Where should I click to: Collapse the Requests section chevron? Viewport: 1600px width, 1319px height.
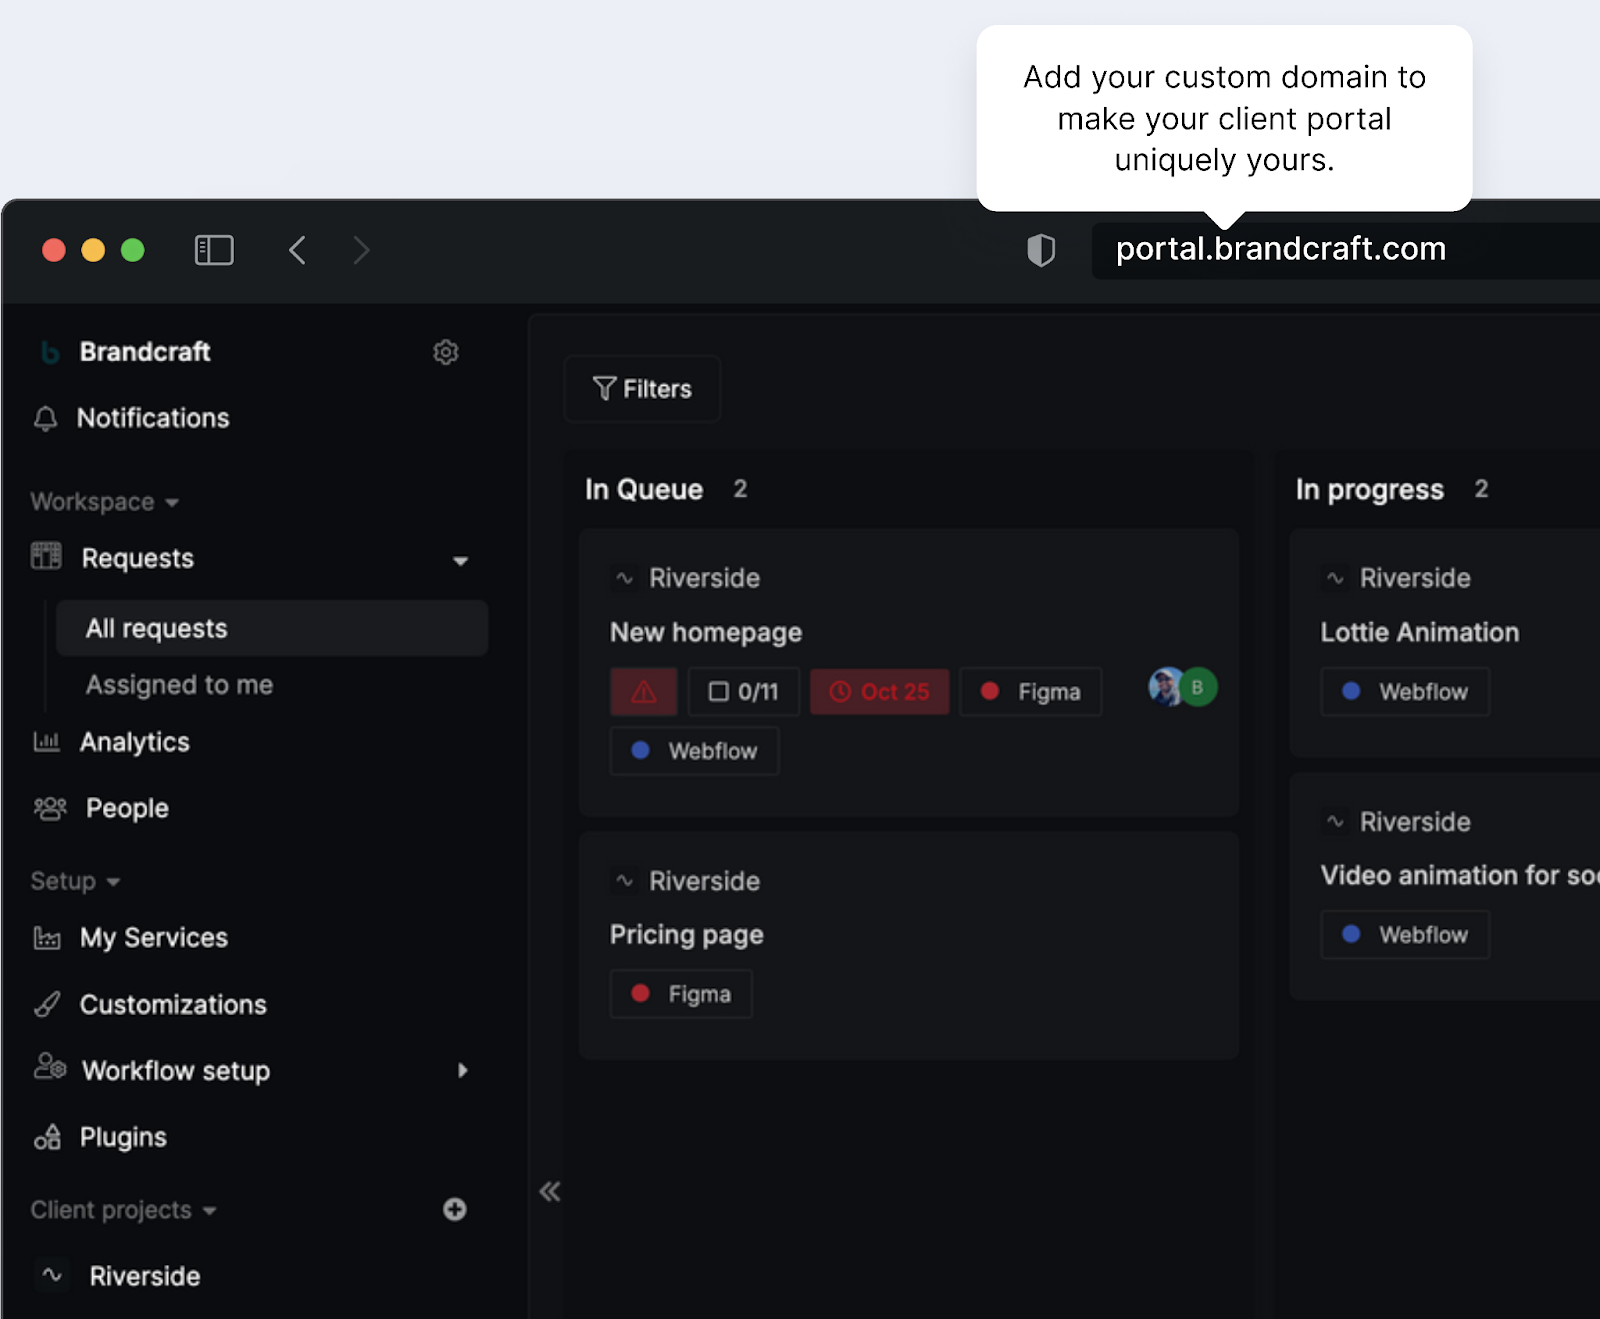point(461,560)
